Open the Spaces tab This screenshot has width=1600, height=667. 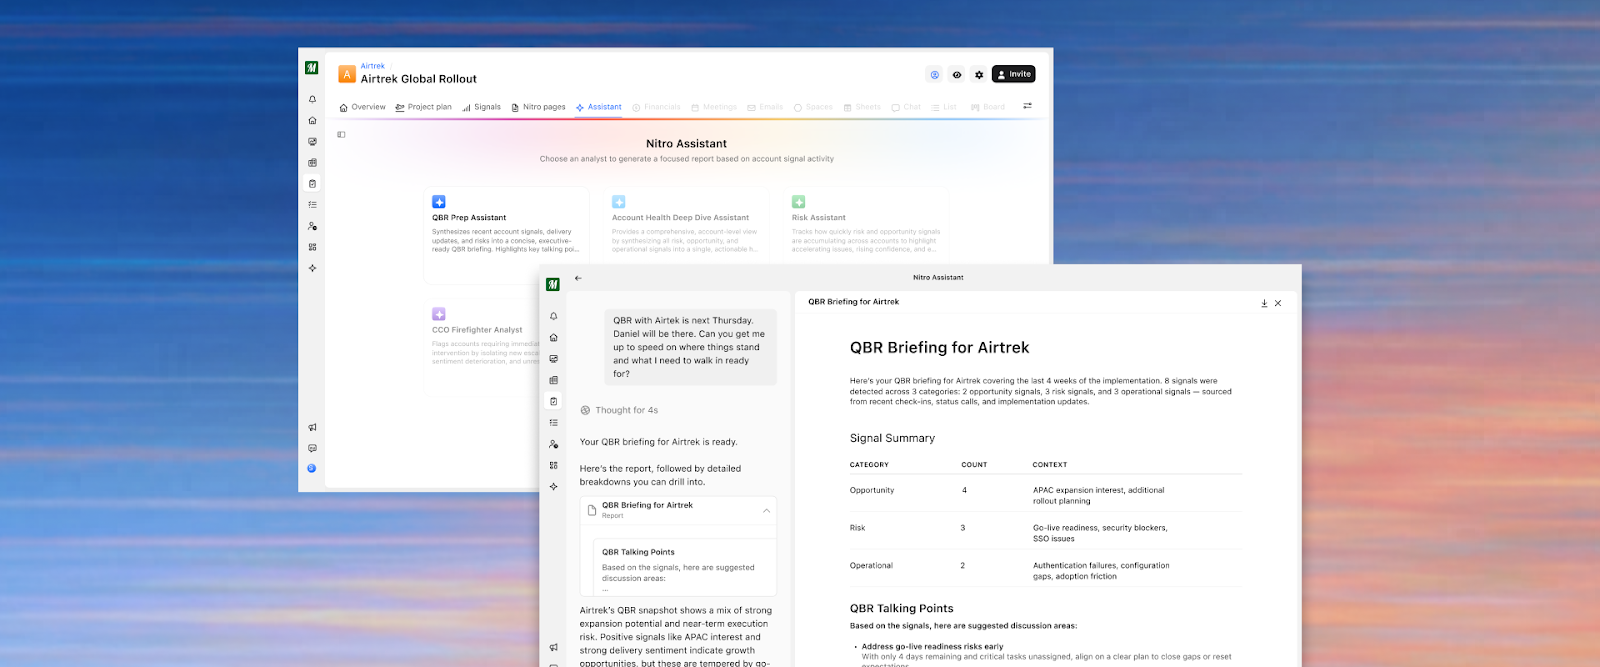click(813, 107)
